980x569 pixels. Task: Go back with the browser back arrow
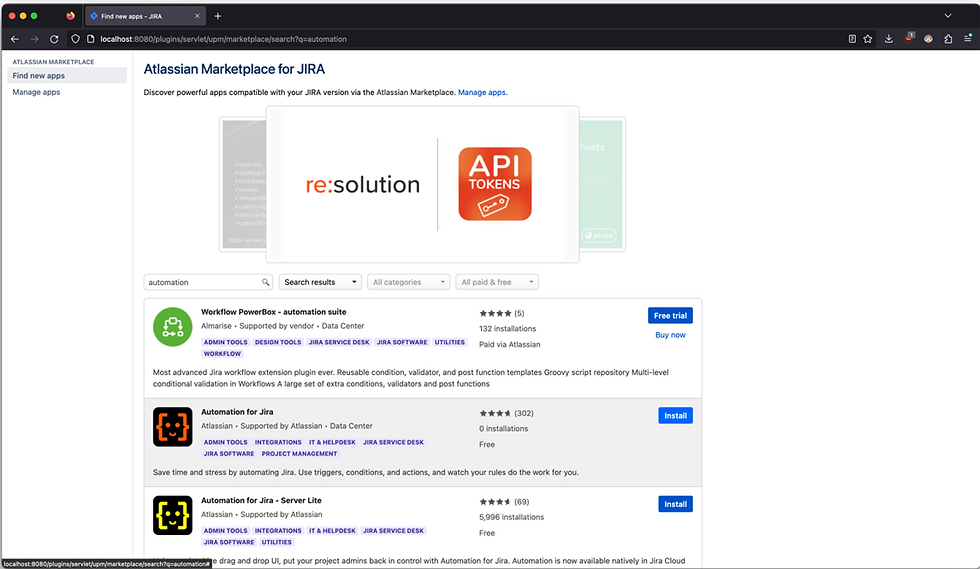pyautogui.click(x=15, y=39)
